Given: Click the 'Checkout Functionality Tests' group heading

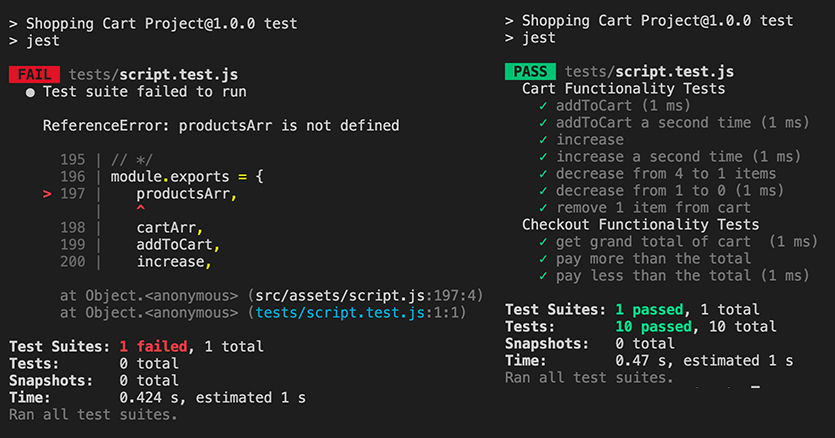Looking at the screenshot, I should coord(640,224).
